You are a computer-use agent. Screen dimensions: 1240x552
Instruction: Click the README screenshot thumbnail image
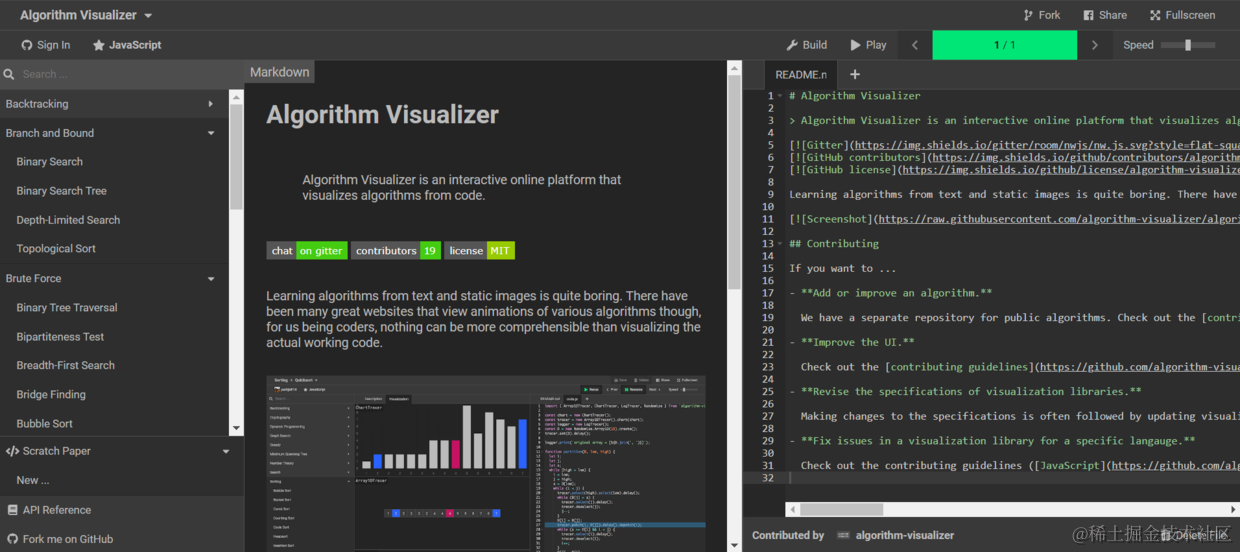486,463
